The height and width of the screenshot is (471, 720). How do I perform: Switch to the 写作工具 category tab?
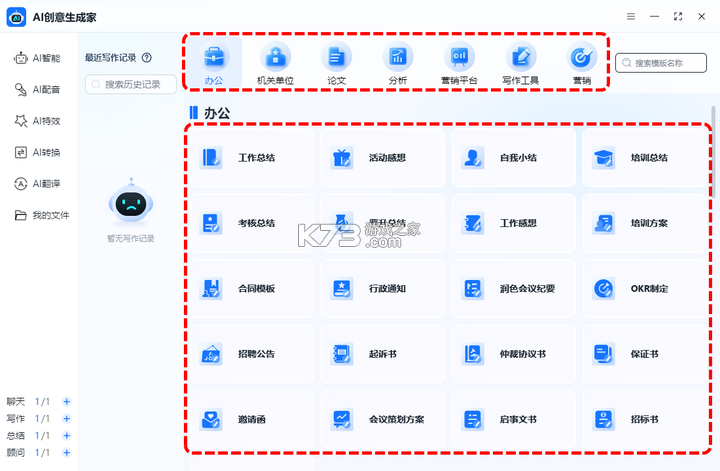tap(520, 63)
